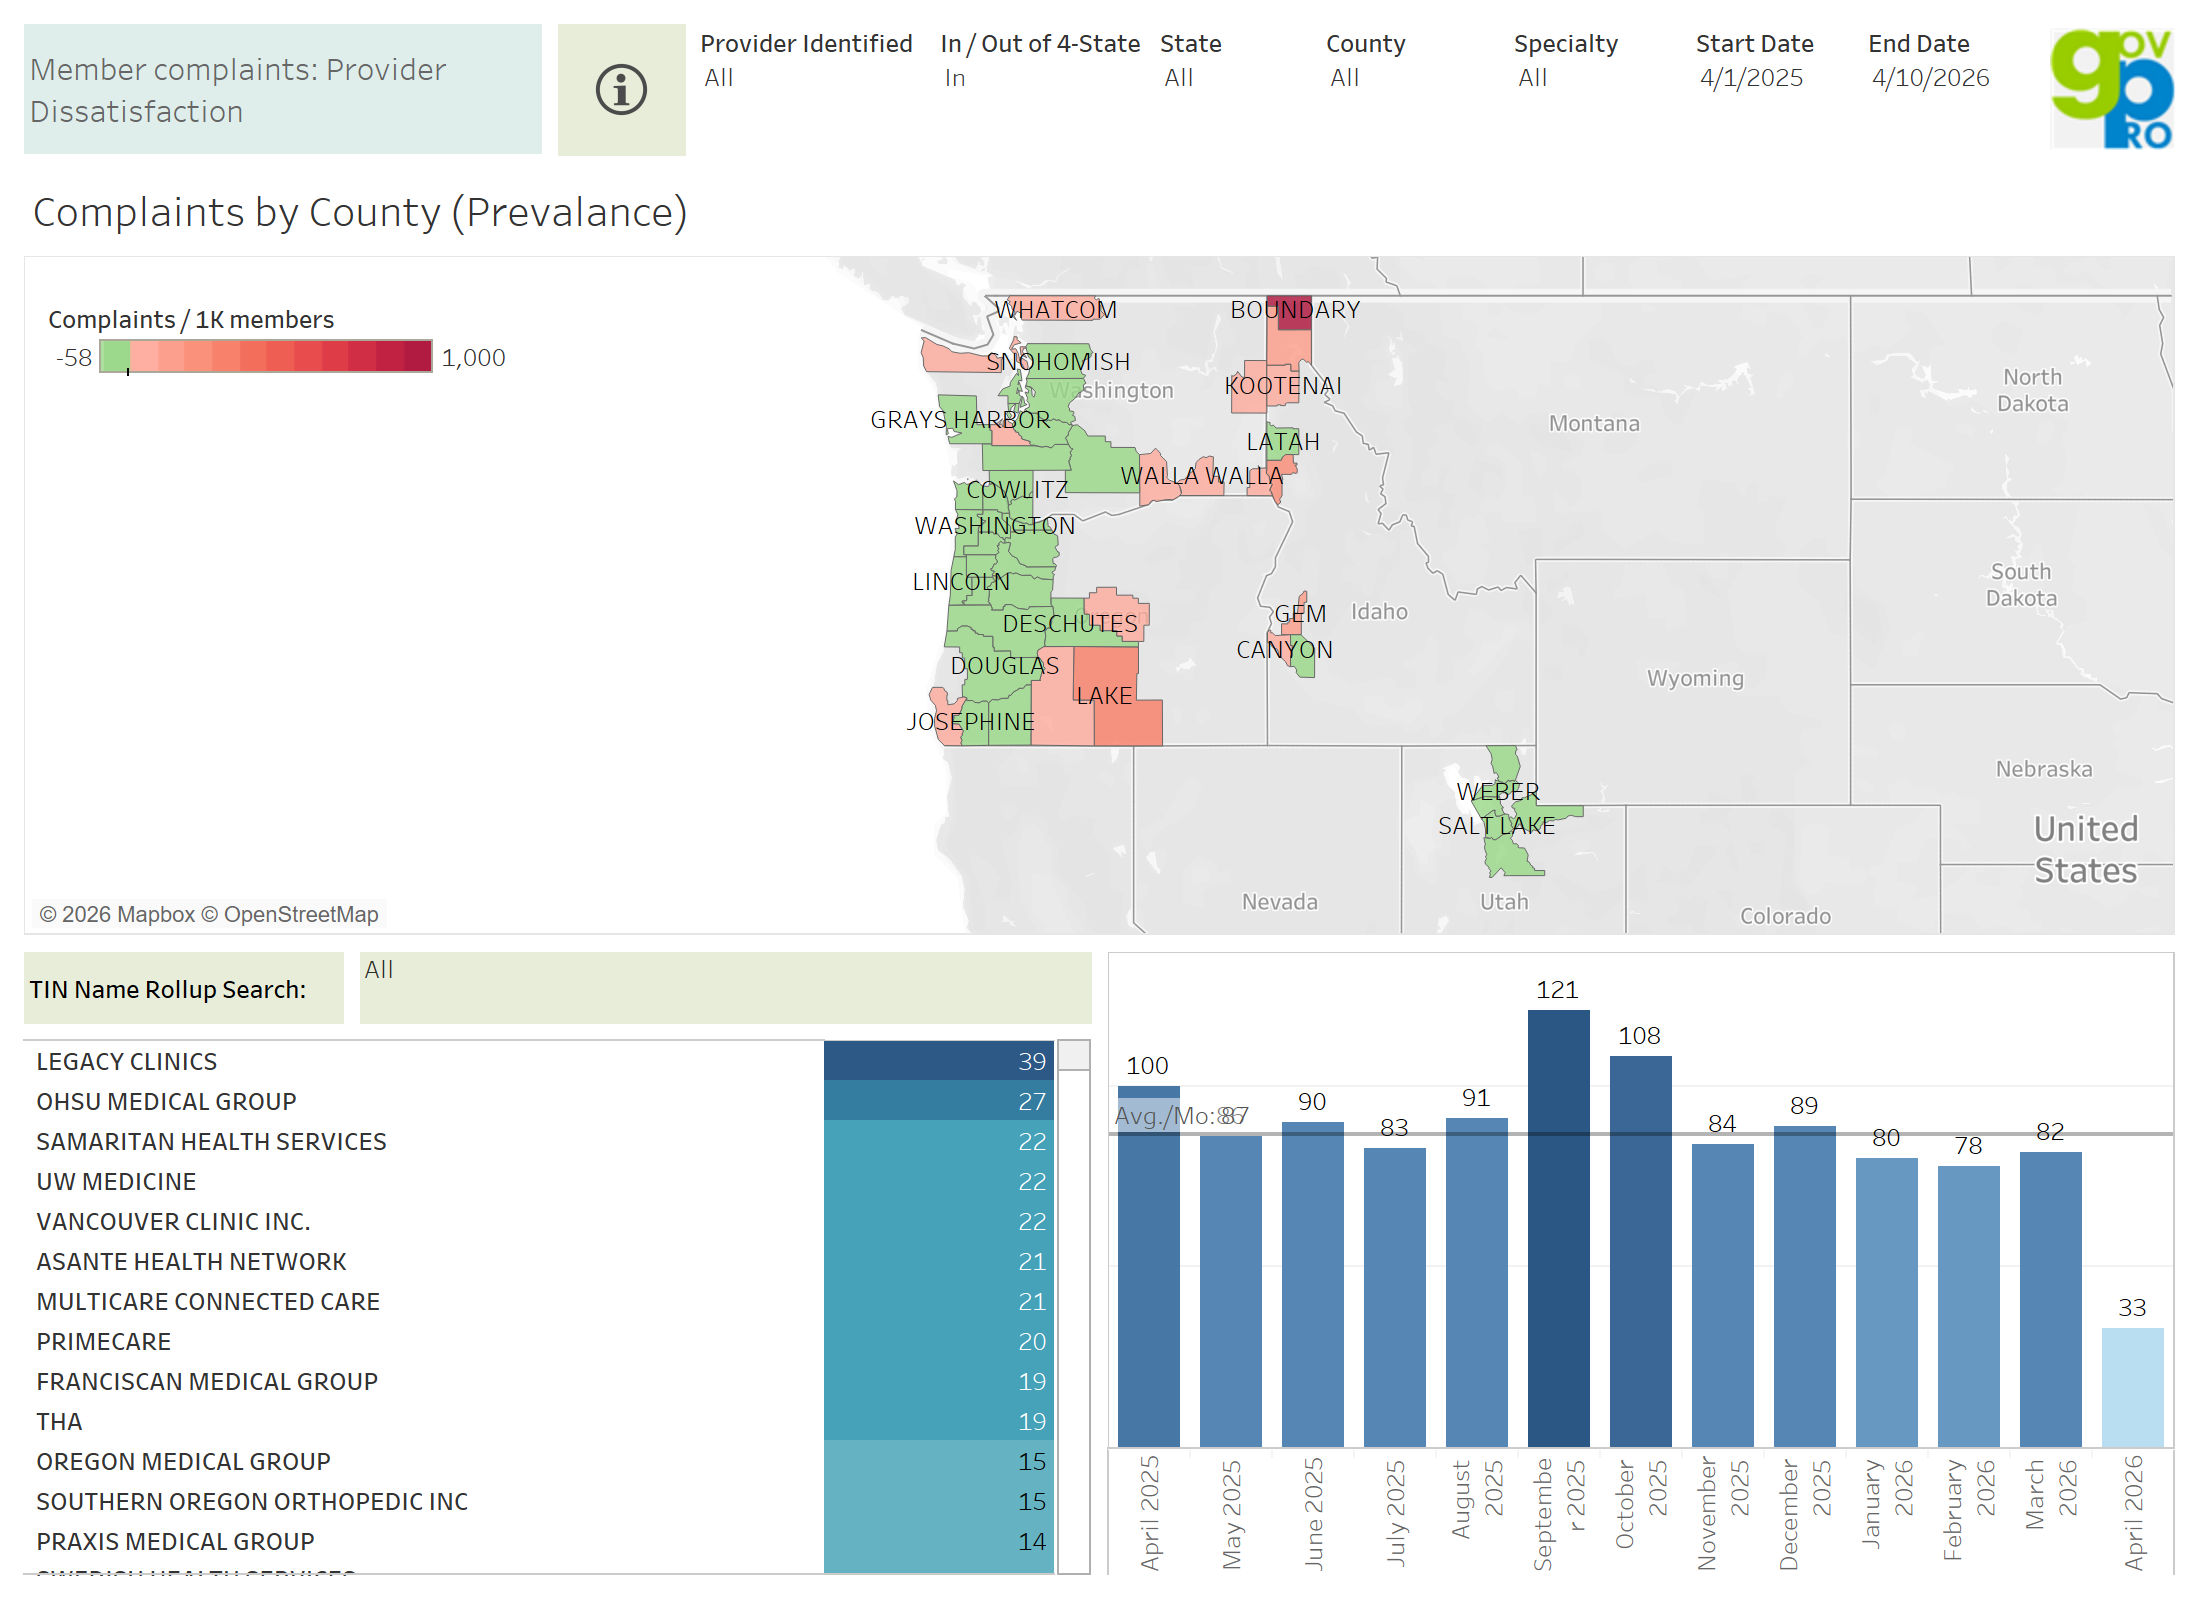Click the information circle icon
Image resolution: width=2200 pixels, height=1600 pixels.
621,90
